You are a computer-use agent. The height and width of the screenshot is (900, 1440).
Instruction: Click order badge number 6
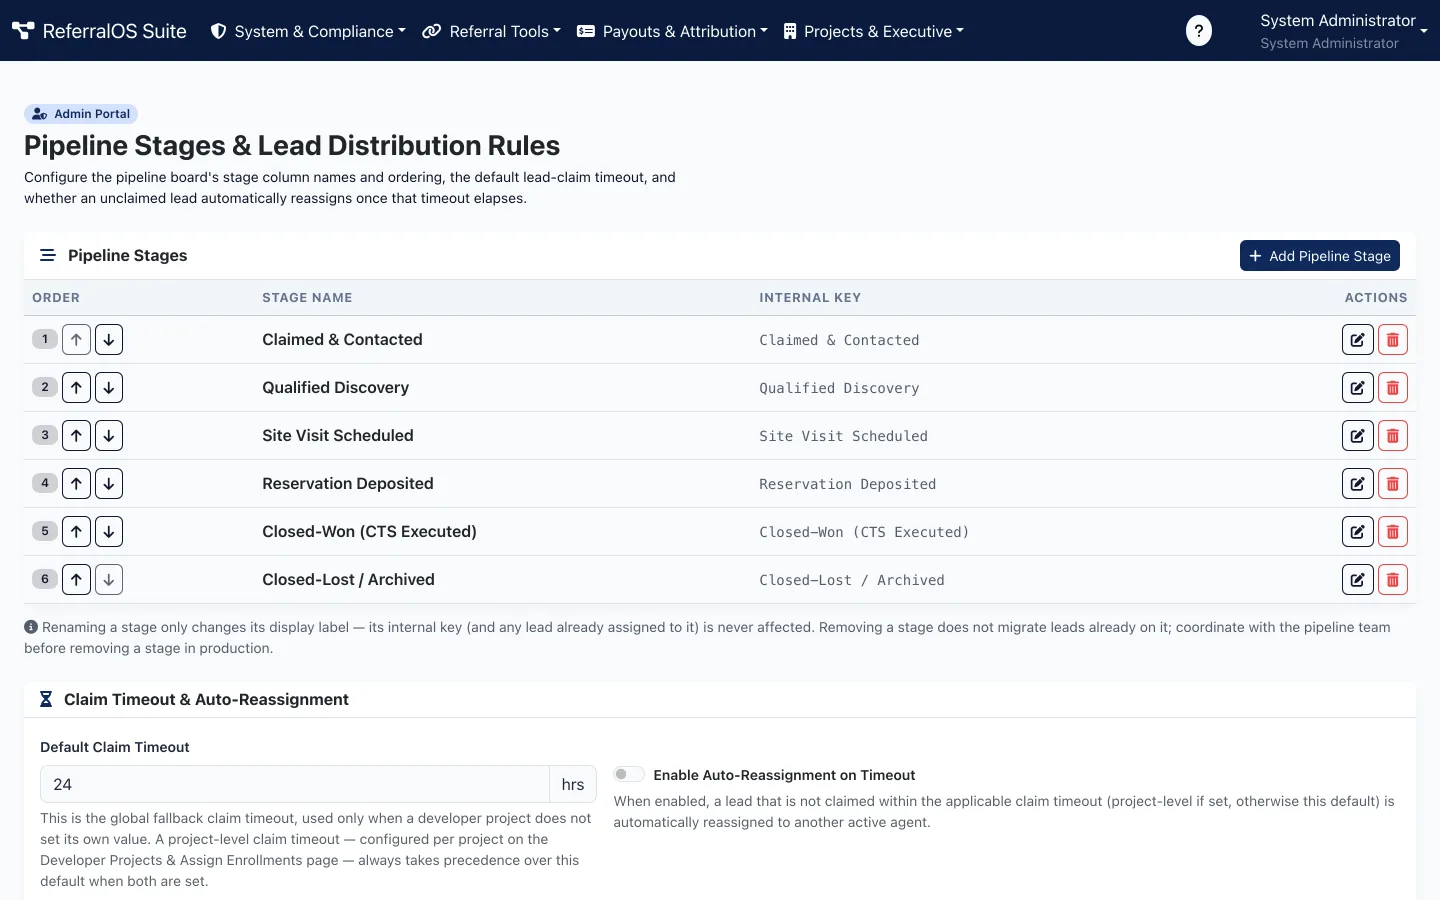[x=45, y=579]
